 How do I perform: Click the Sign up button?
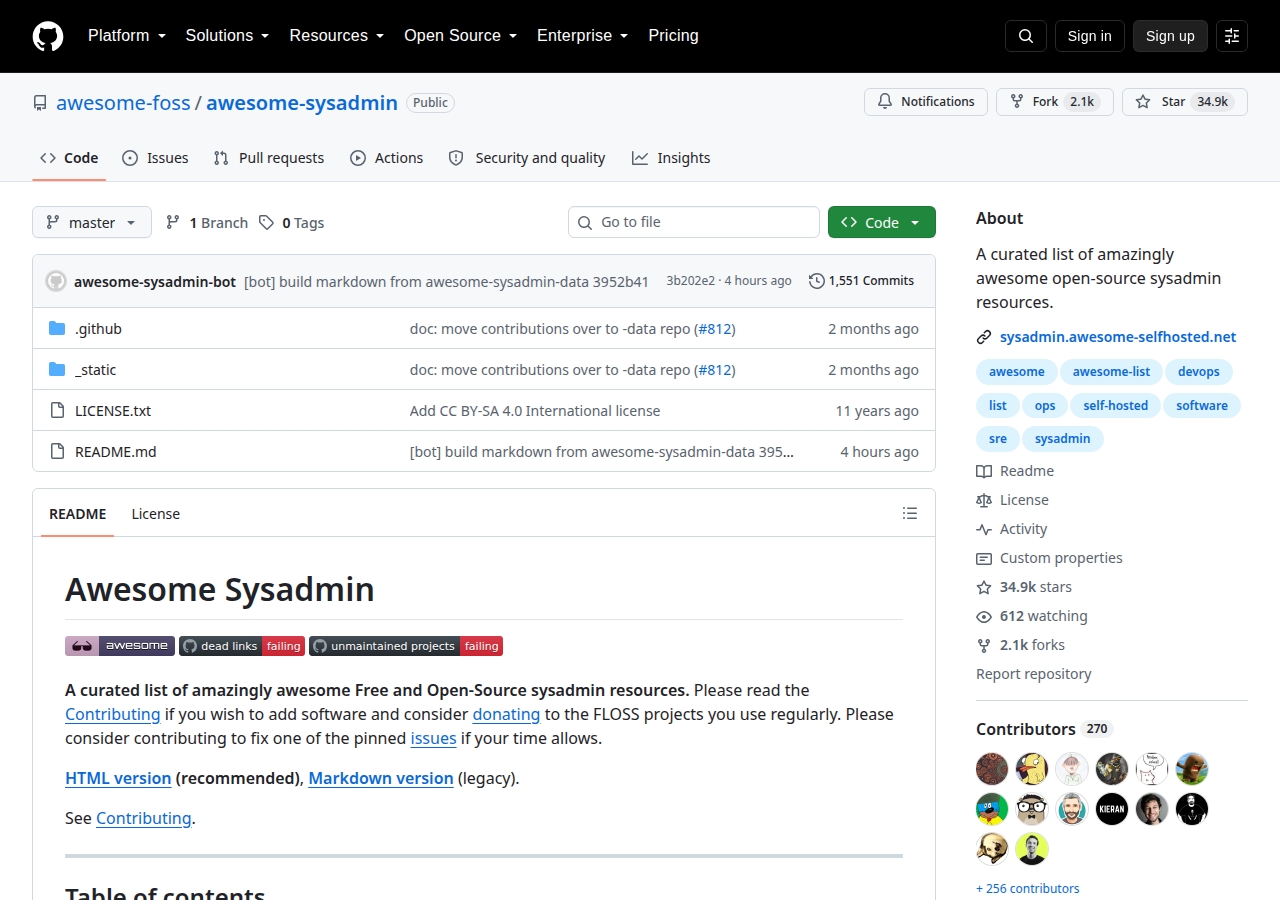click(1170, 36)
